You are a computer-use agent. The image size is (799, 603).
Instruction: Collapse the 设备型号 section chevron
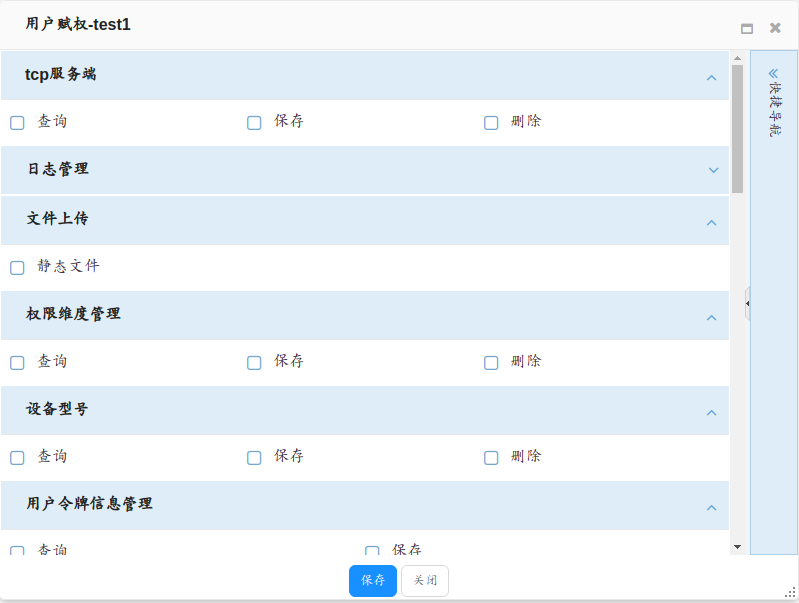tap(712, 412)
